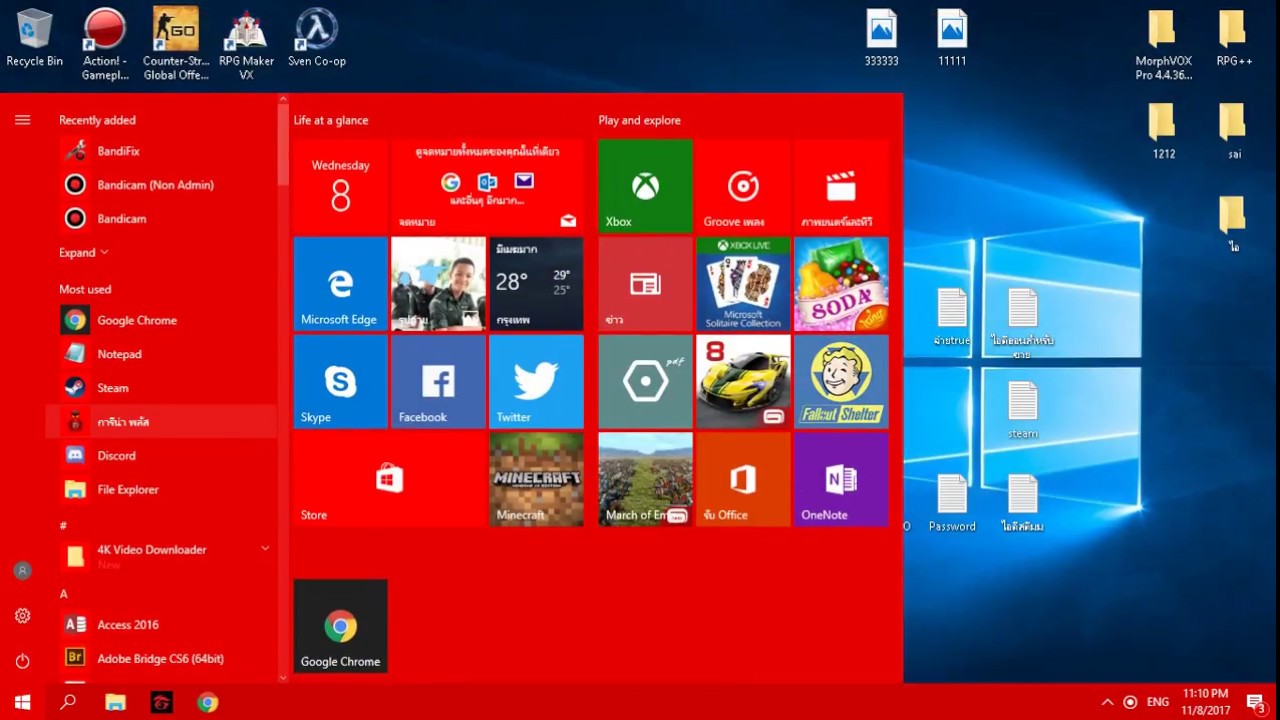Click the '#' letter group header
Screen dimensions: 1280x720
(x=63, y=525)
